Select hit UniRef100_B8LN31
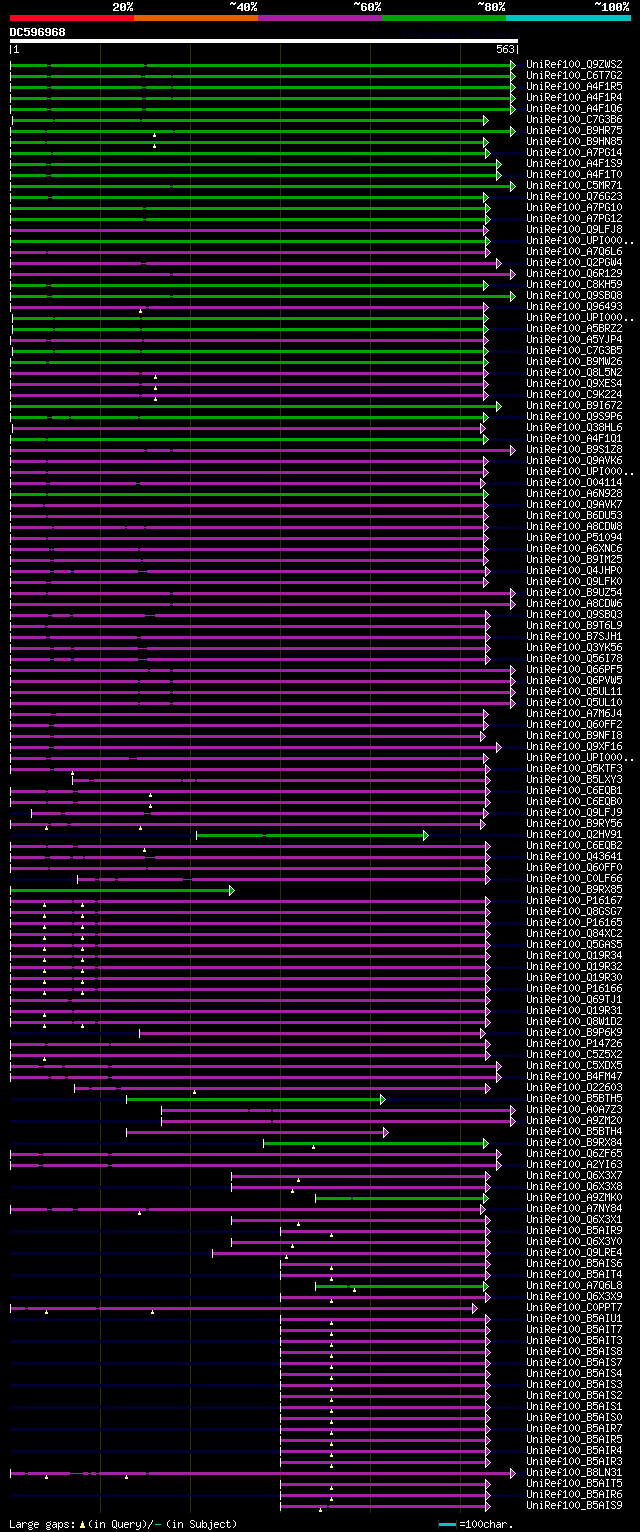The width and height of the screenshot is (640, 1532). tap(574, 1472)
